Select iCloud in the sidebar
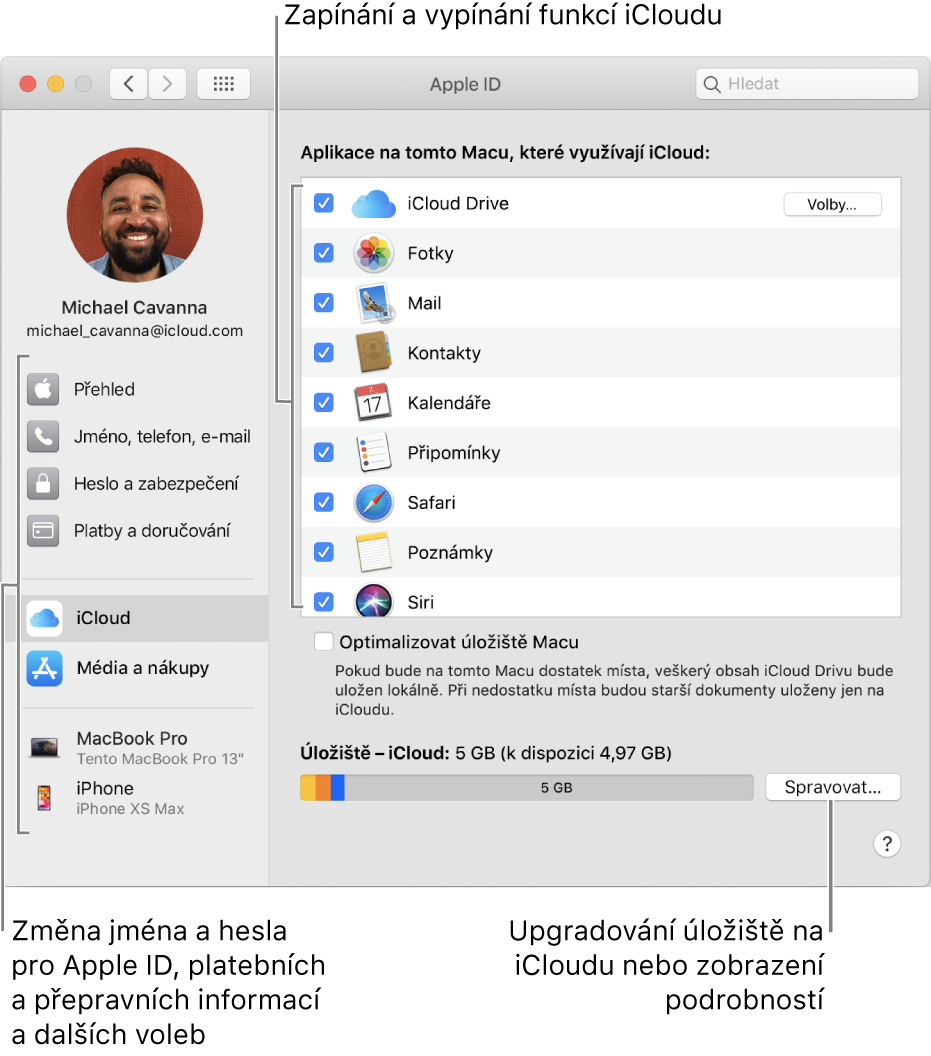 click(x=137, y=618)
